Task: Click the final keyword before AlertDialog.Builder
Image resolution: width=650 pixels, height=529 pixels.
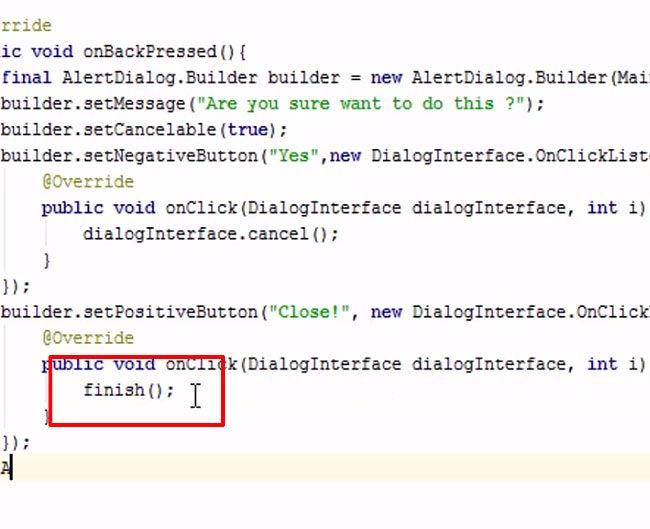Action: (26, 78)
